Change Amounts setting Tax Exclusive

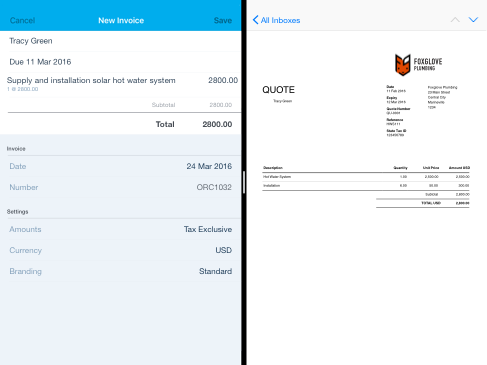(121, 229)
